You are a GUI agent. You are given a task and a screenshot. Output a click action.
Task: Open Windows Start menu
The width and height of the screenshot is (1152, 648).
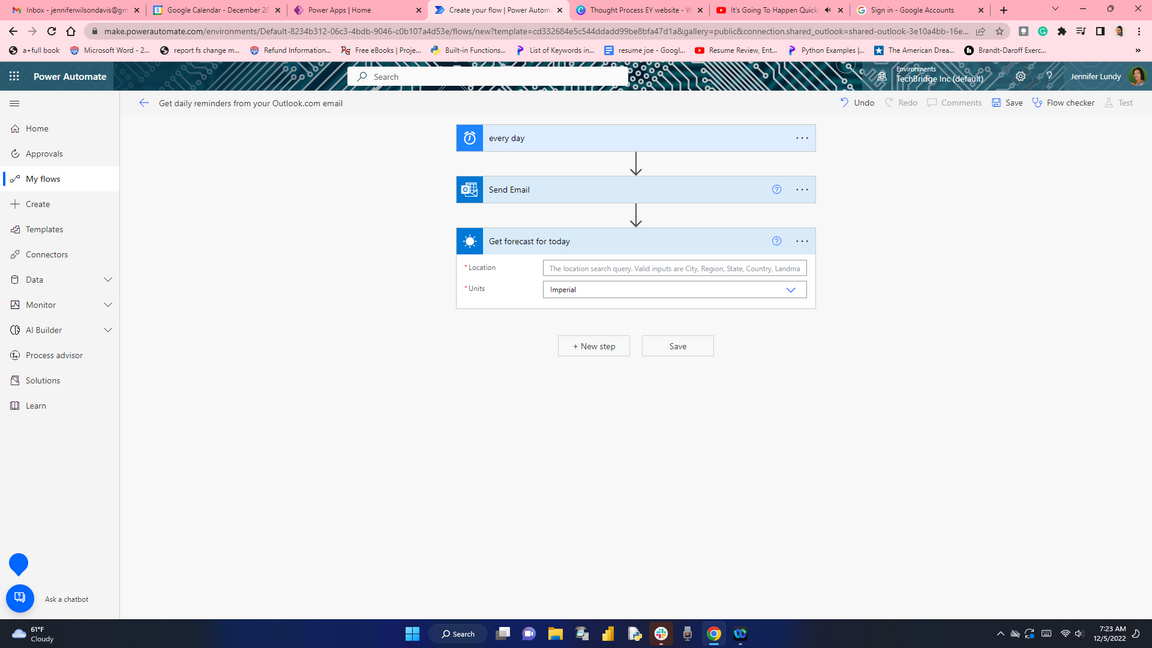[x=412, y=633]
